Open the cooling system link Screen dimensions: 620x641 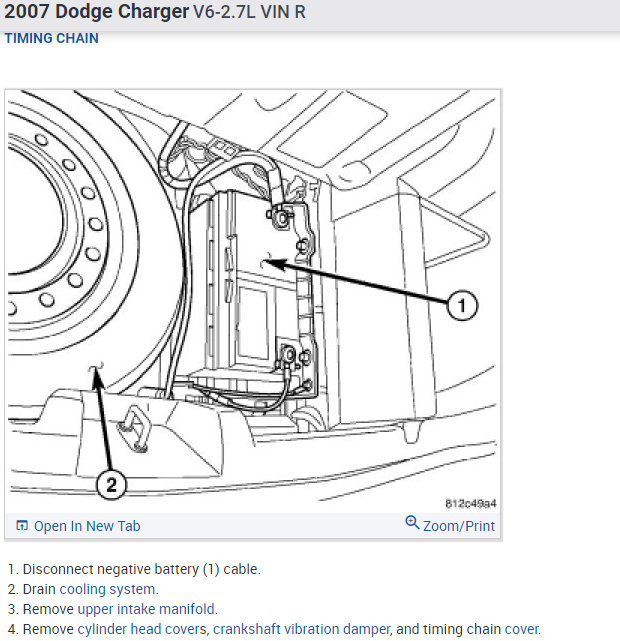[107, 589]
